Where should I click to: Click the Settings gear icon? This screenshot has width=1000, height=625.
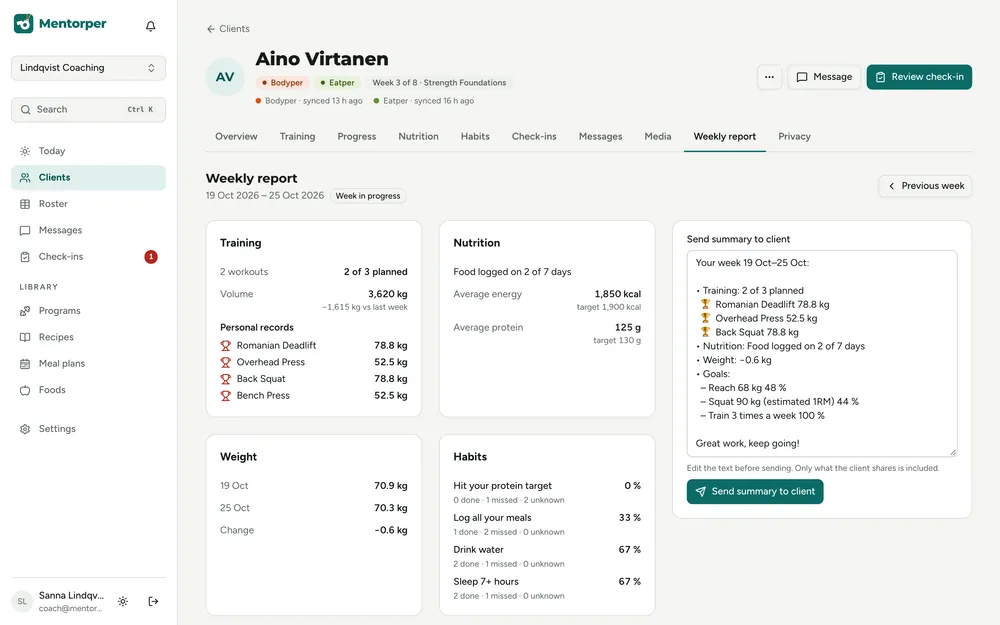coord(25,429)
